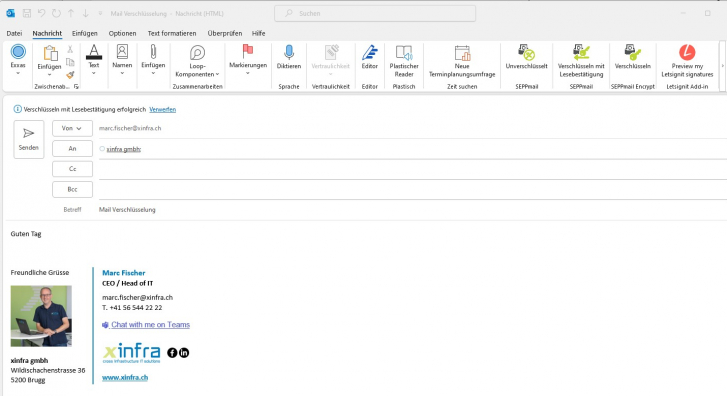Click the Outlook app icon in title bar
Image resolution: width=727 pixels, height=396 pixels.
(x=10, y=13)
